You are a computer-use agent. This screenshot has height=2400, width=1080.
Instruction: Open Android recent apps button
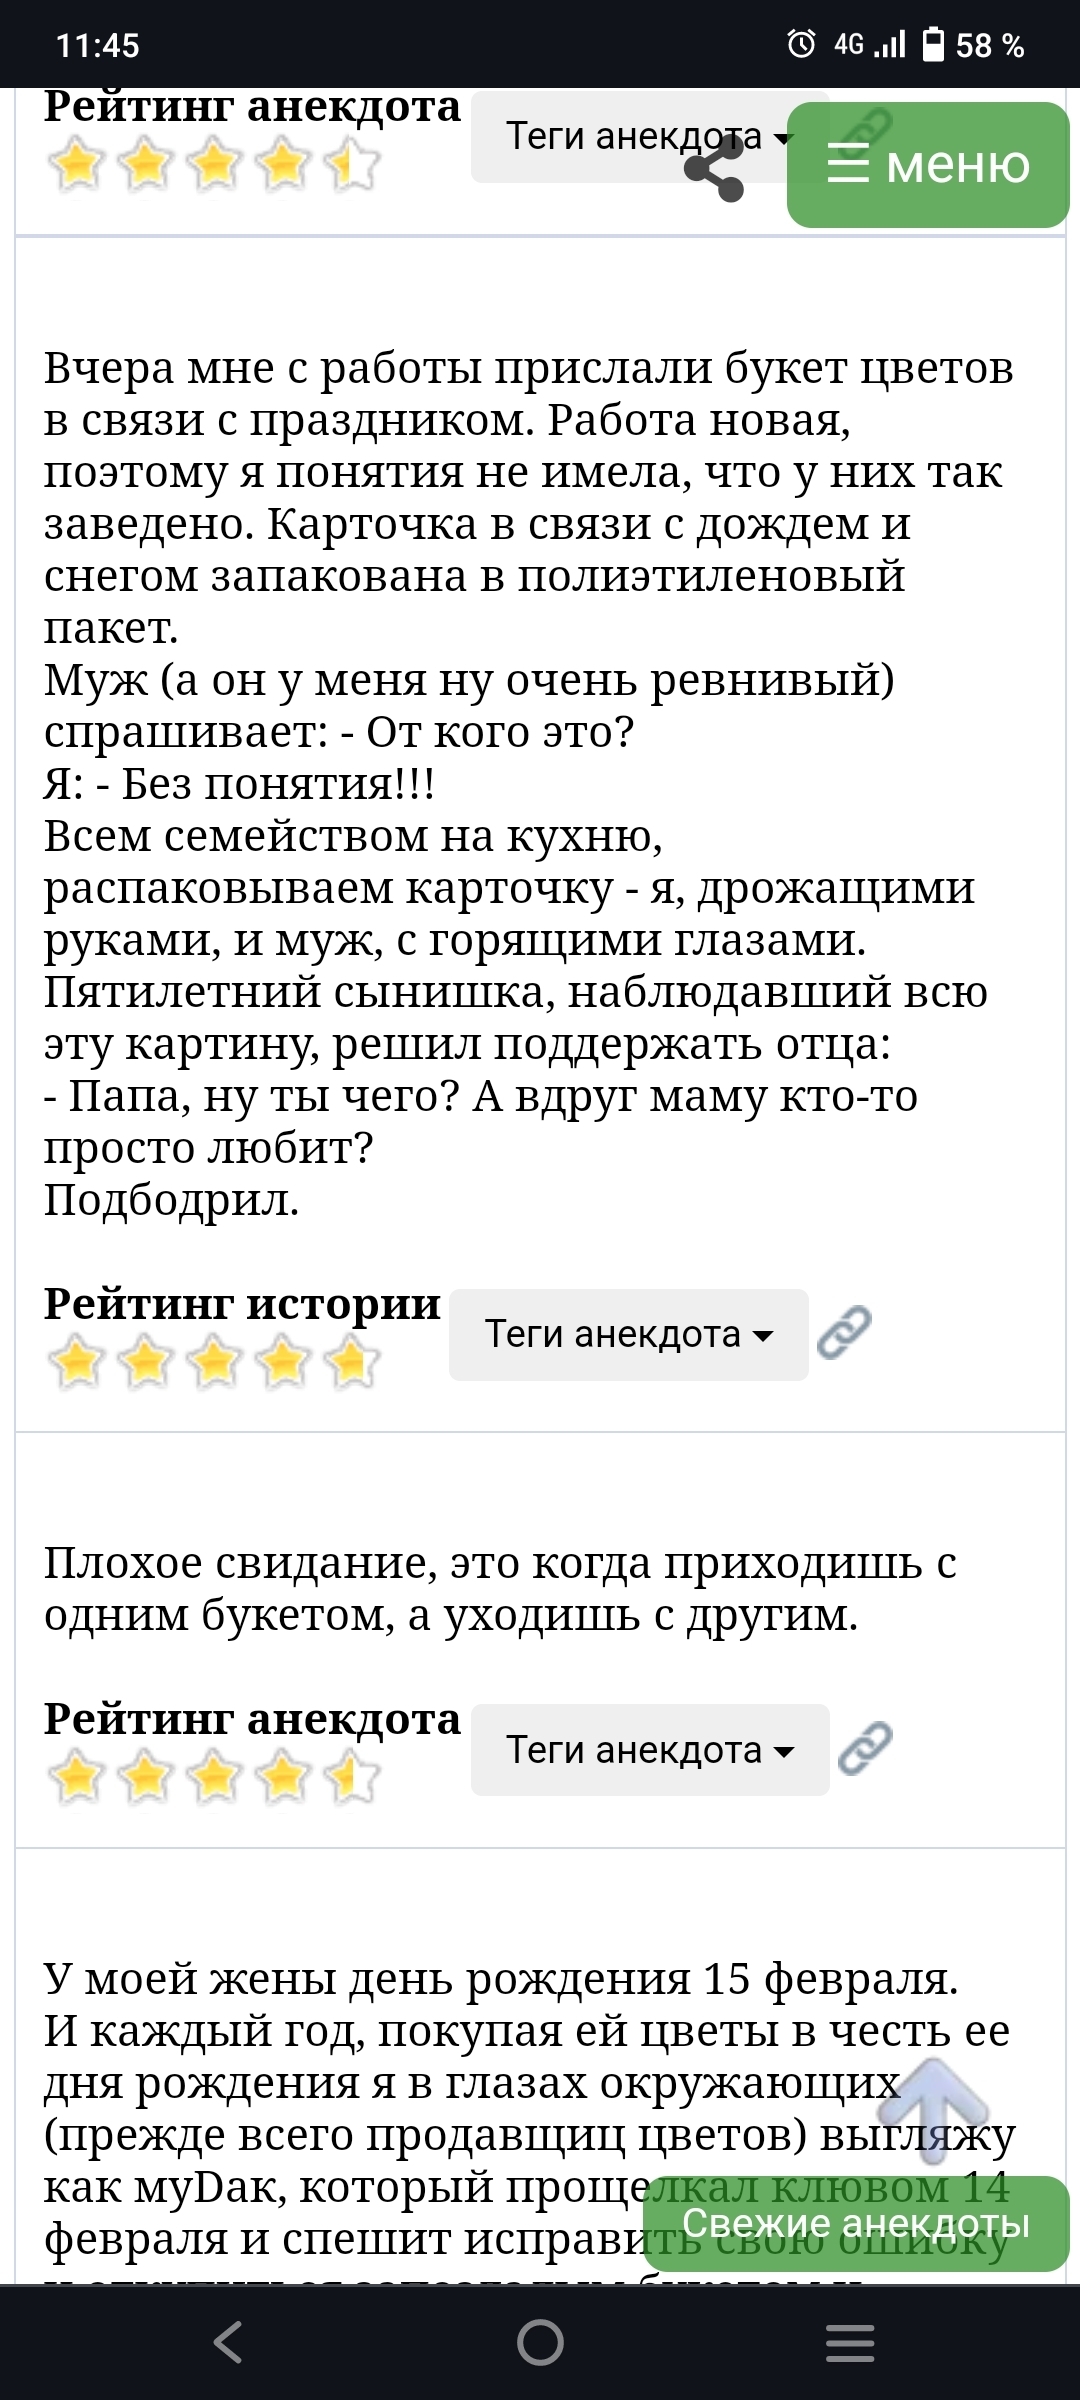850,2342
